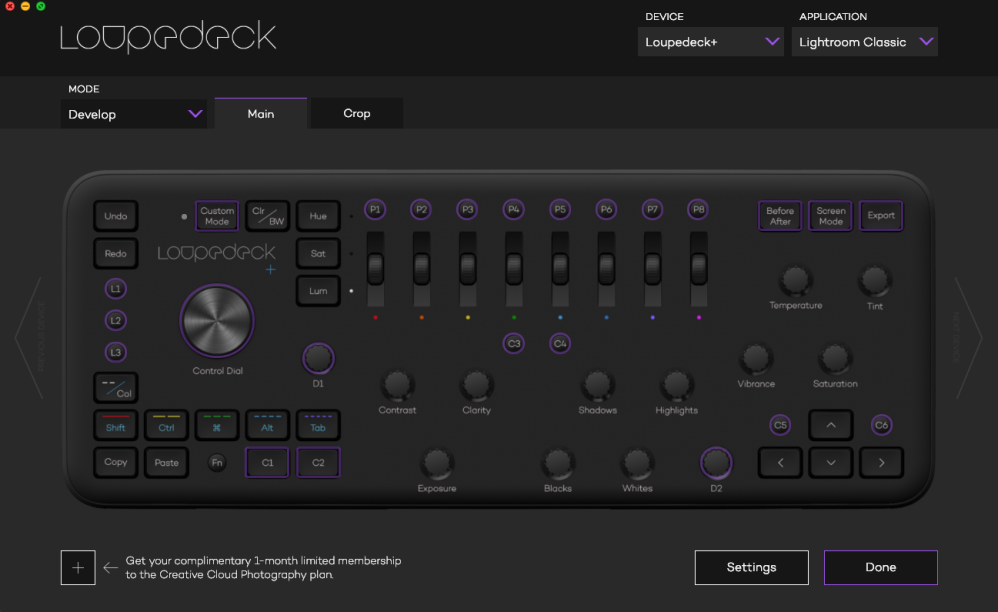Click Done to finish configuration
This screenshot has height=612, width=998.
880,567
